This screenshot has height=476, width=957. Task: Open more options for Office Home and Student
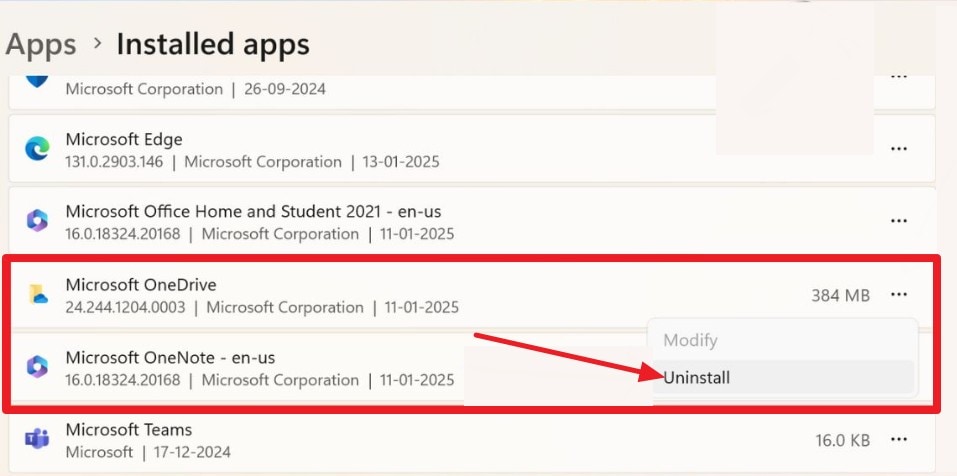pyautogui.click(x=898, y=221)
